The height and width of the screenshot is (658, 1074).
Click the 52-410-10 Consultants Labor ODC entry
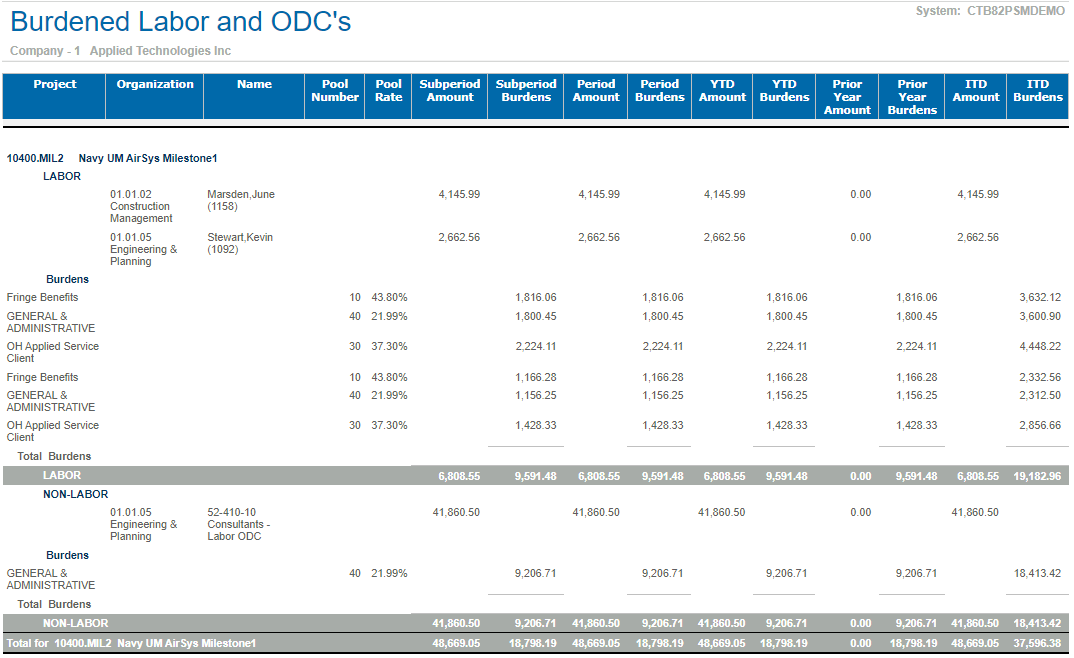coord(238,524)
